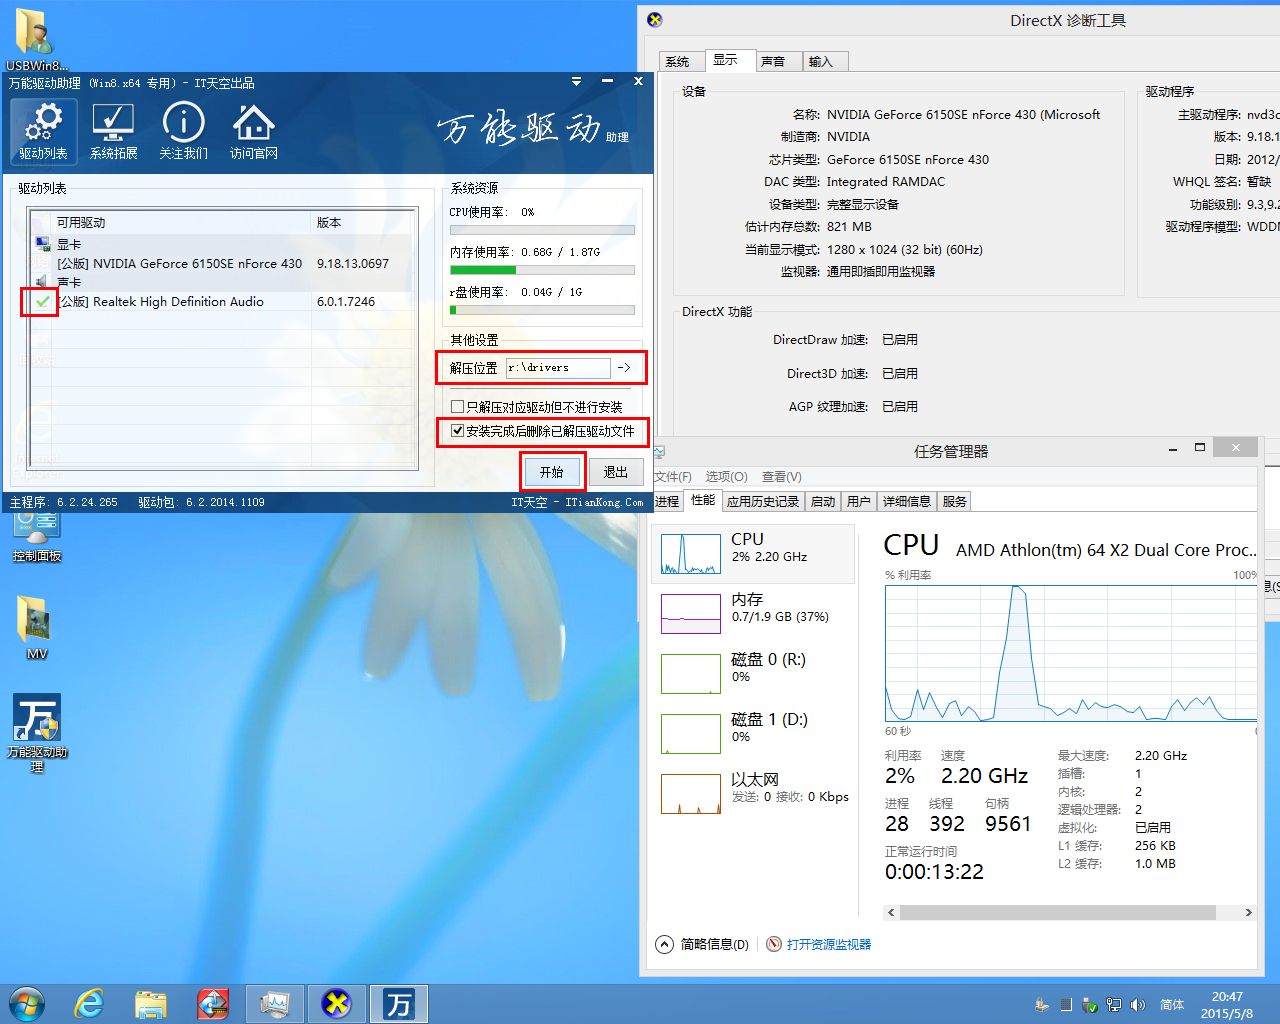Screen dimensions: 1280x1024
Task: Click the 显卡 display category icon in the driver list
Action: 42,244
